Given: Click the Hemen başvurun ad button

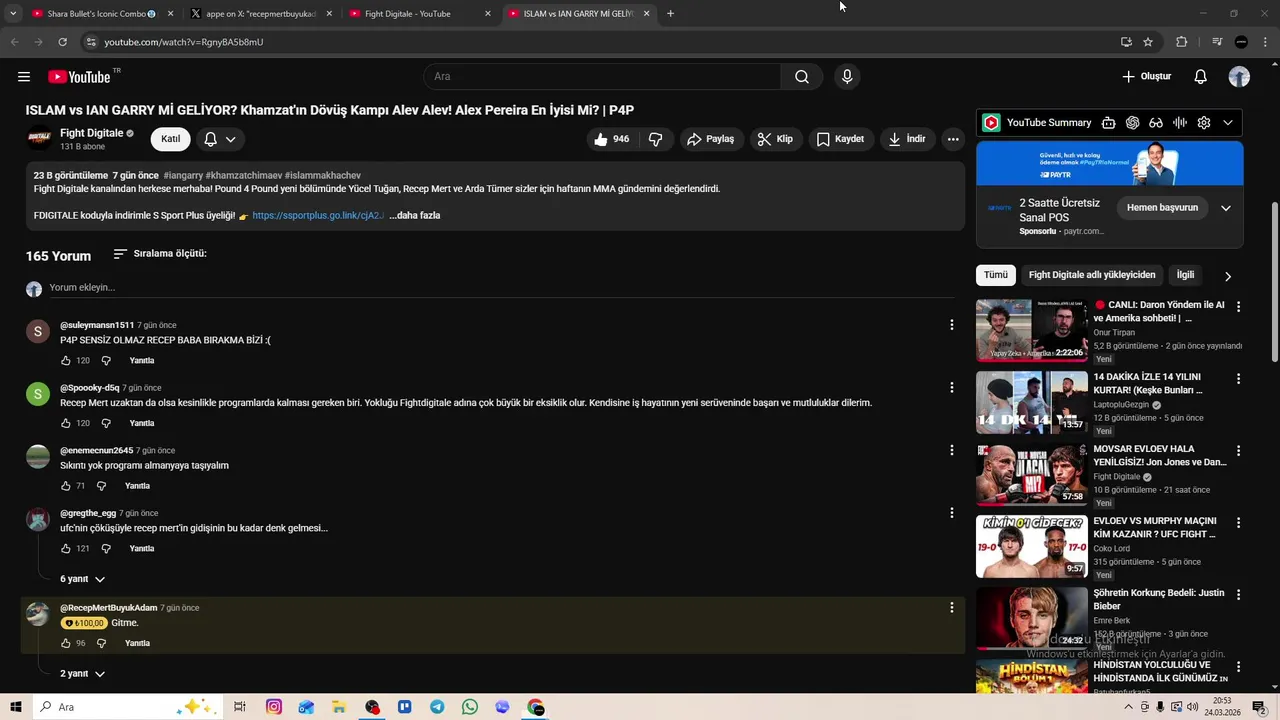Looking at the screenshot, I should 1162,208.
